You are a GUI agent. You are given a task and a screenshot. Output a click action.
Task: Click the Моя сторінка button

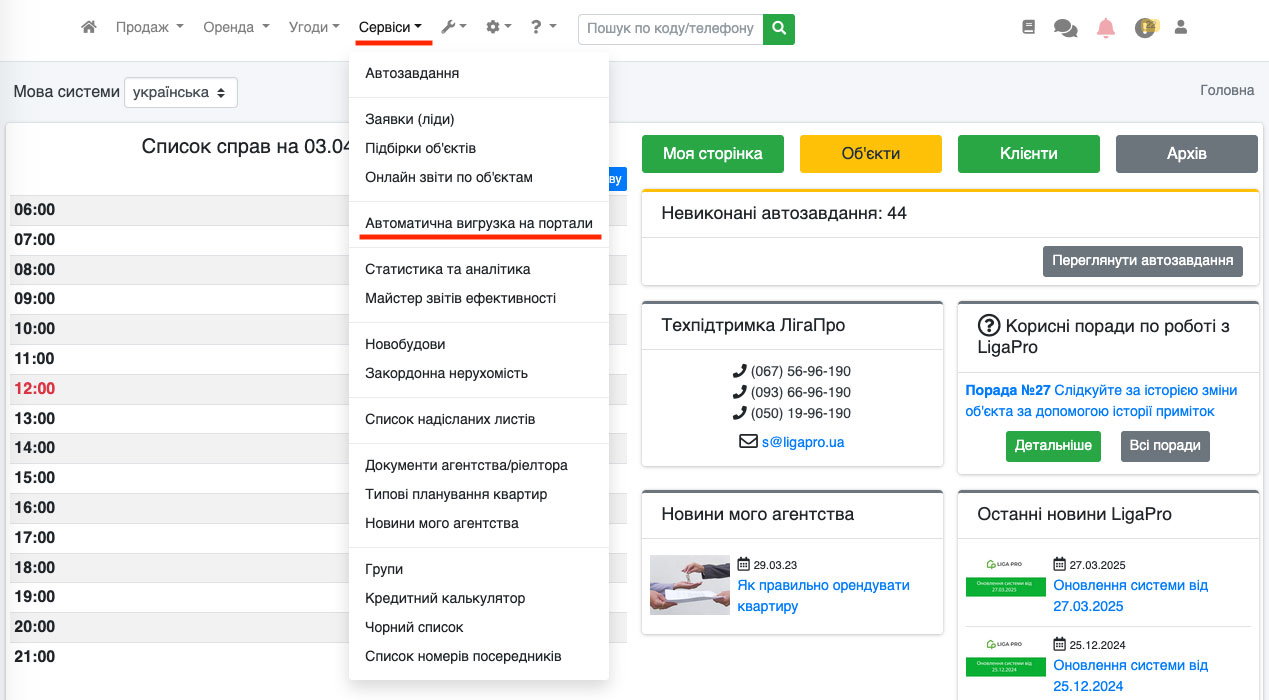[712, 154]
